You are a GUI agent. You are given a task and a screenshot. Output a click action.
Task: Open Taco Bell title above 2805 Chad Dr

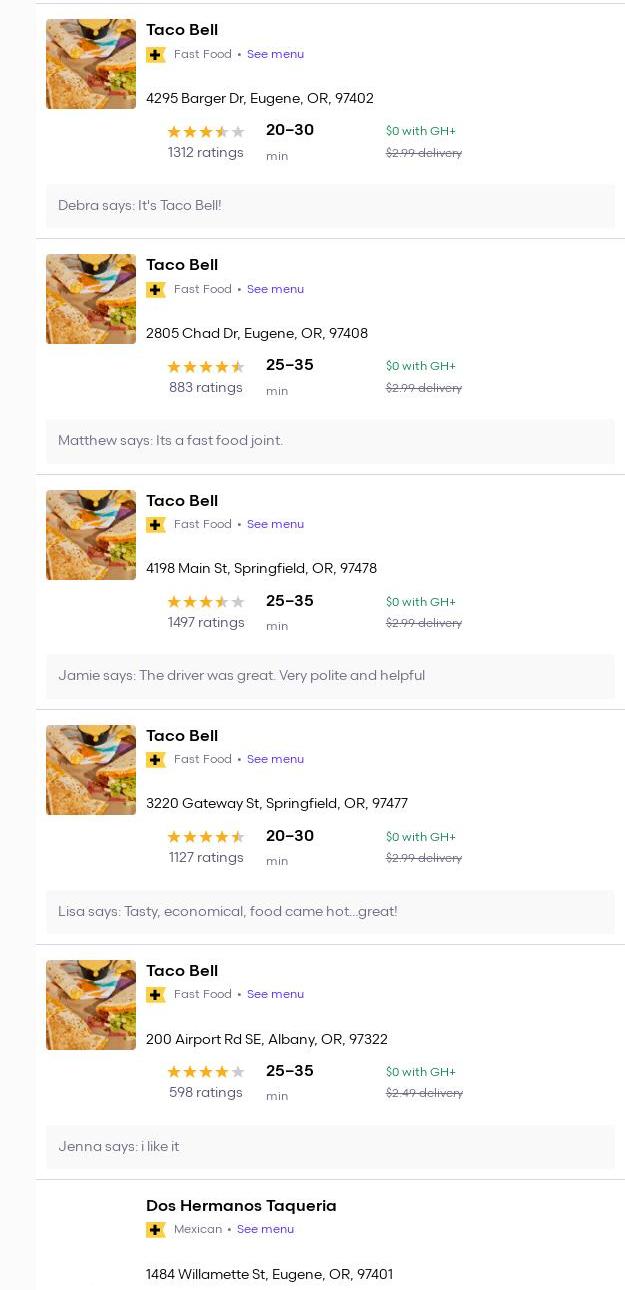[x=182, y=265]
